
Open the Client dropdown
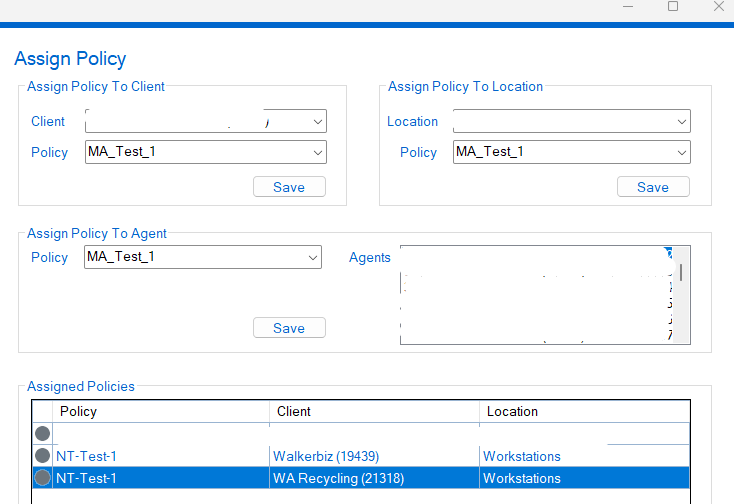317,122
